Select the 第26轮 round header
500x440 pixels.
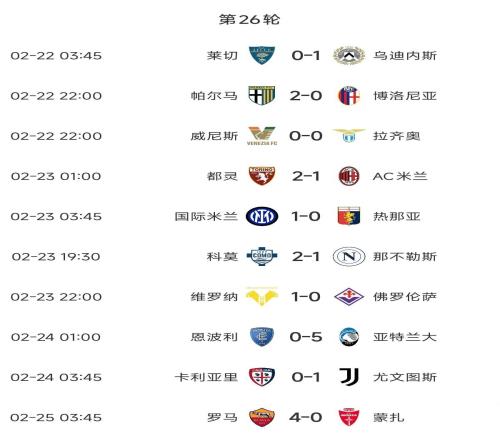249,19
